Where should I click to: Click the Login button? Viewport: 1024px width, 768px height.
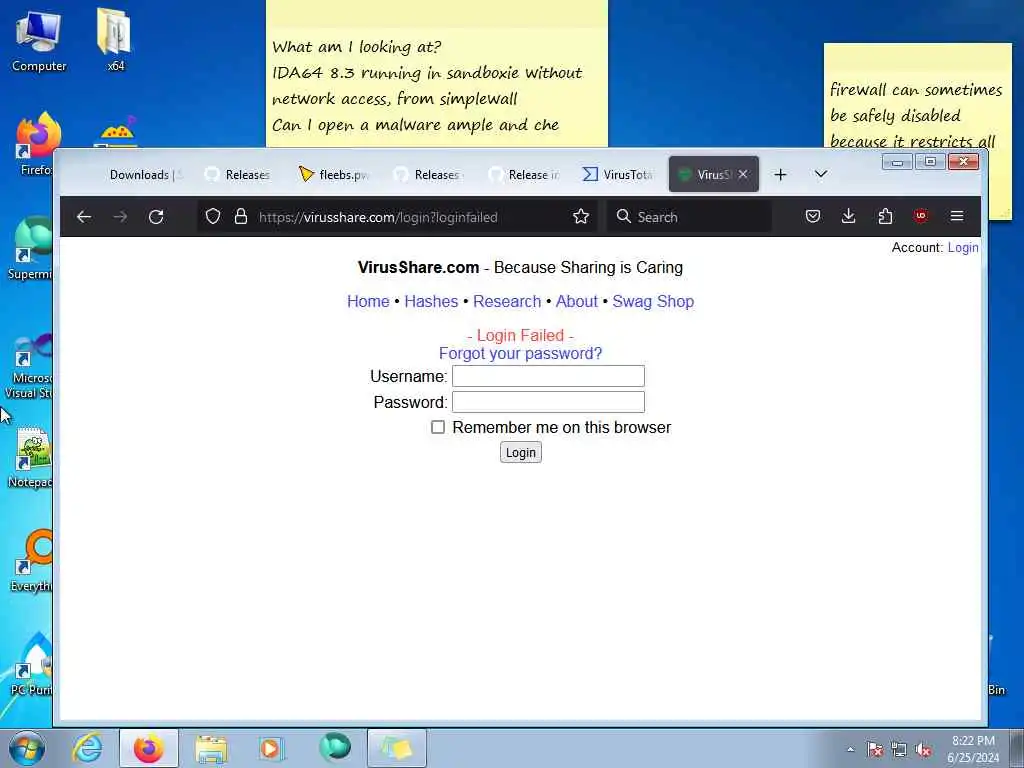tap(520, 453)
